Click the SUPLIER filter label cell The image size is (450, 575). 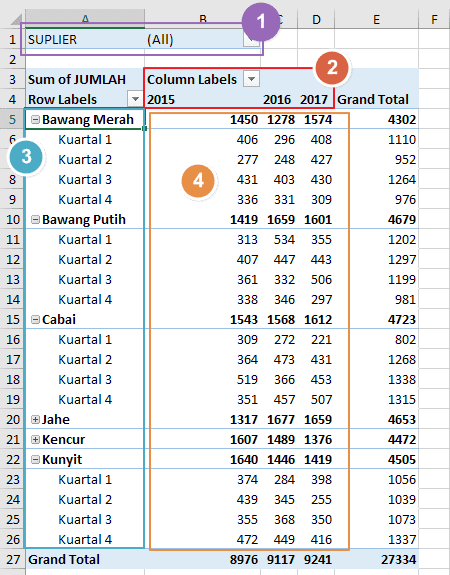[85, 39]
